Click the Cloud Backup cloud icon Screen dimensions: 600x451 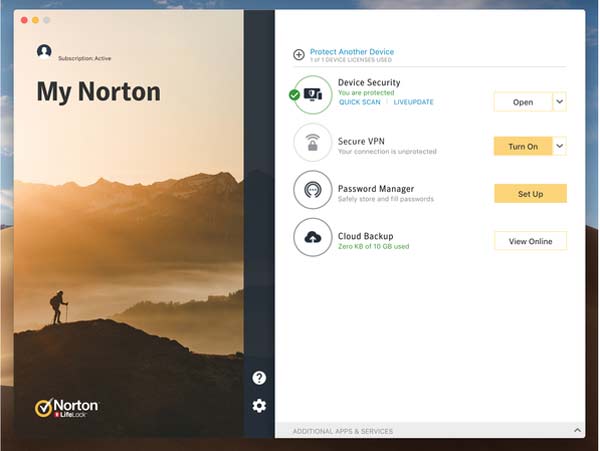[x=313, y=237]
